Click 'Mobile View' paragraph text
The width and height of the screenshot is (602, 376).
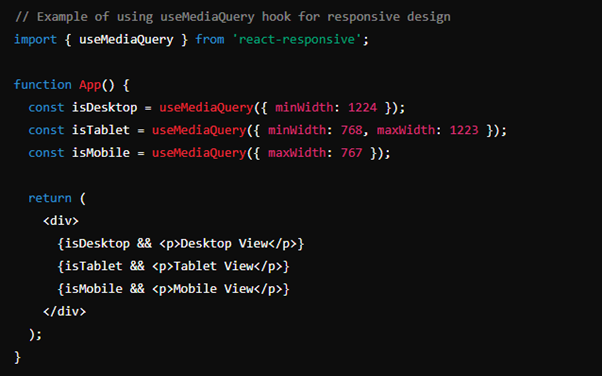point(213,288)
